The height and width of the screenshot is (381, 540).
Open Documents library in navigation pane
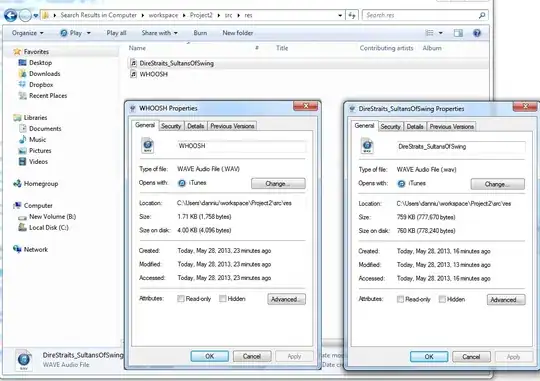[x=45, y=129]
